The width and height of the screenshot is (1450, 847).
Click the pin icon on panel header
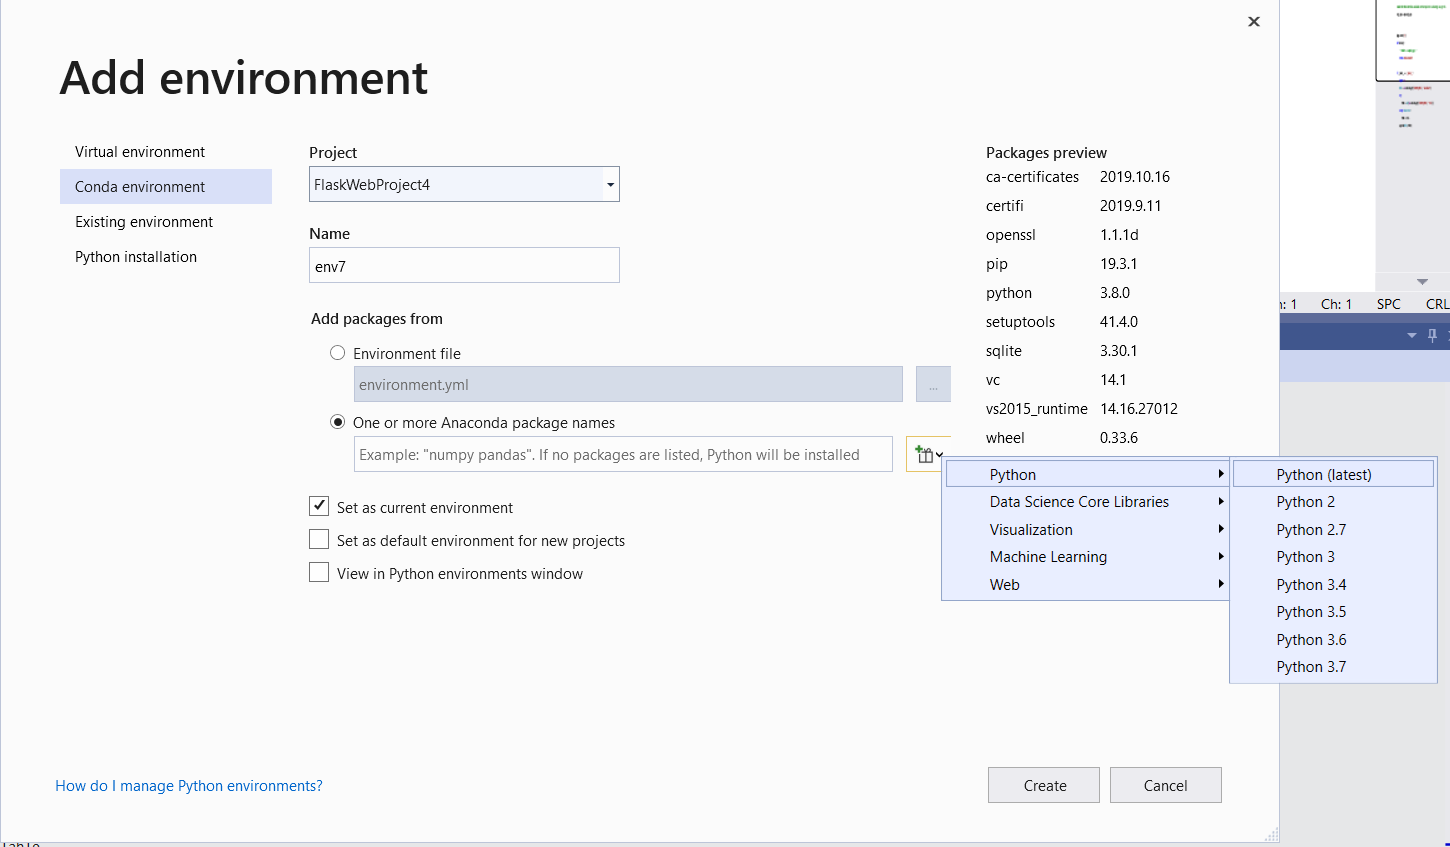(1432, 335)
